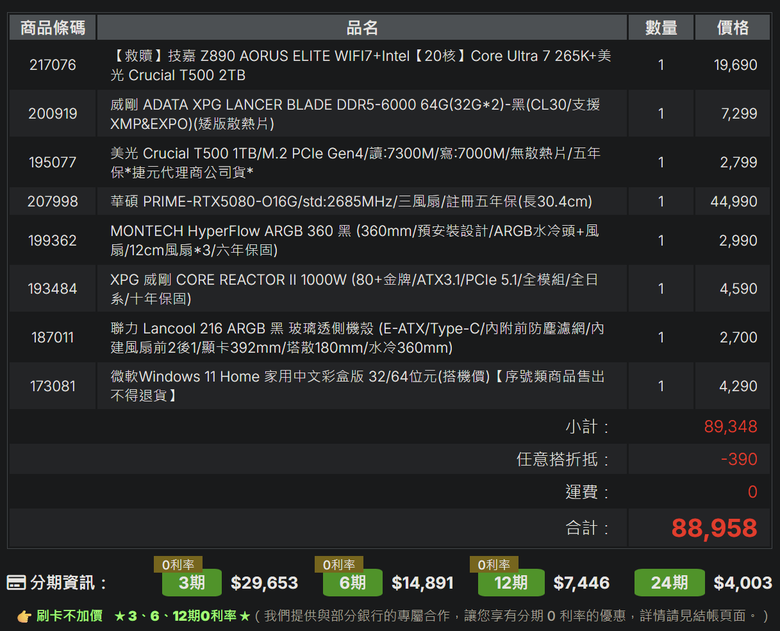780x631 pixels.
Task: Click the quantity 1 in the RTX5080 row
Action: click(x=661, y=202)
